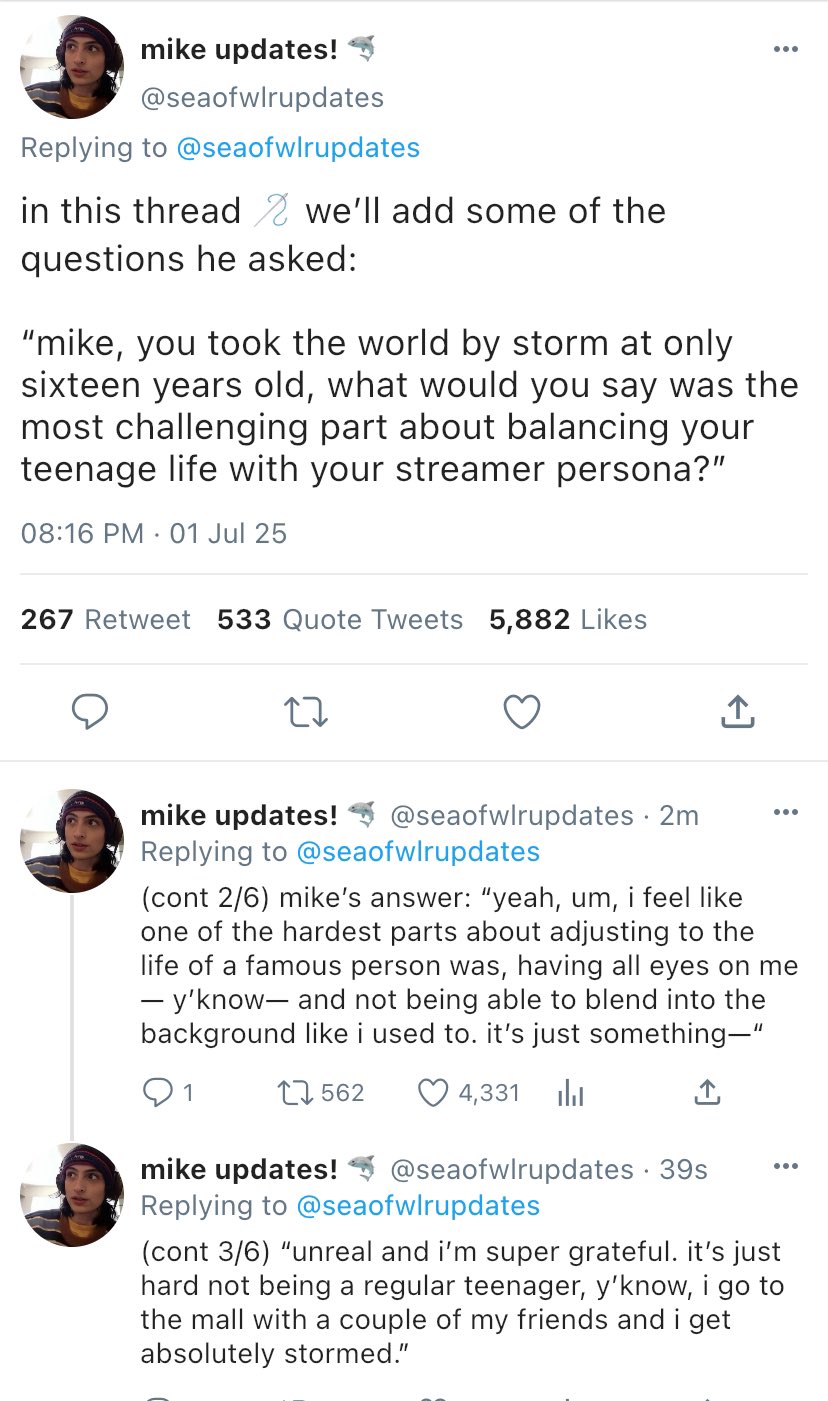Open more options on cont 2/6 reply

click(x=786, y=812)
